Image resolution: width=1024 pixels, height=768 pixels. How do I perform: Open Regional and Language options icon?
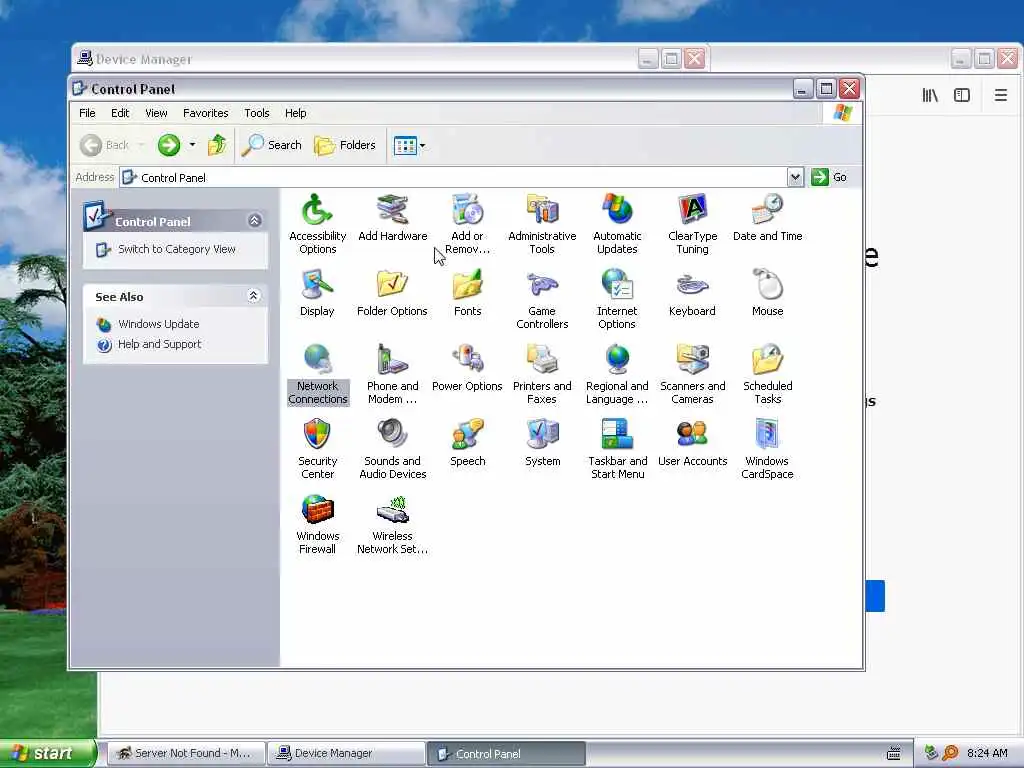click(617, 374)
